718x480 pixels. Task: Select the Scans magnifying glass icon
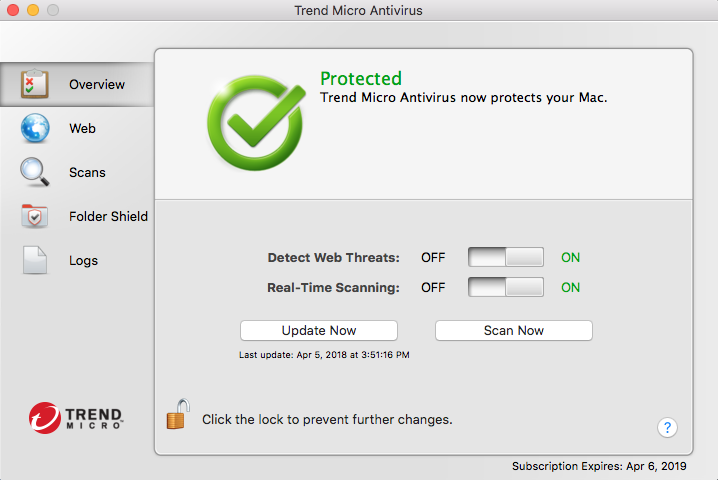35,172
